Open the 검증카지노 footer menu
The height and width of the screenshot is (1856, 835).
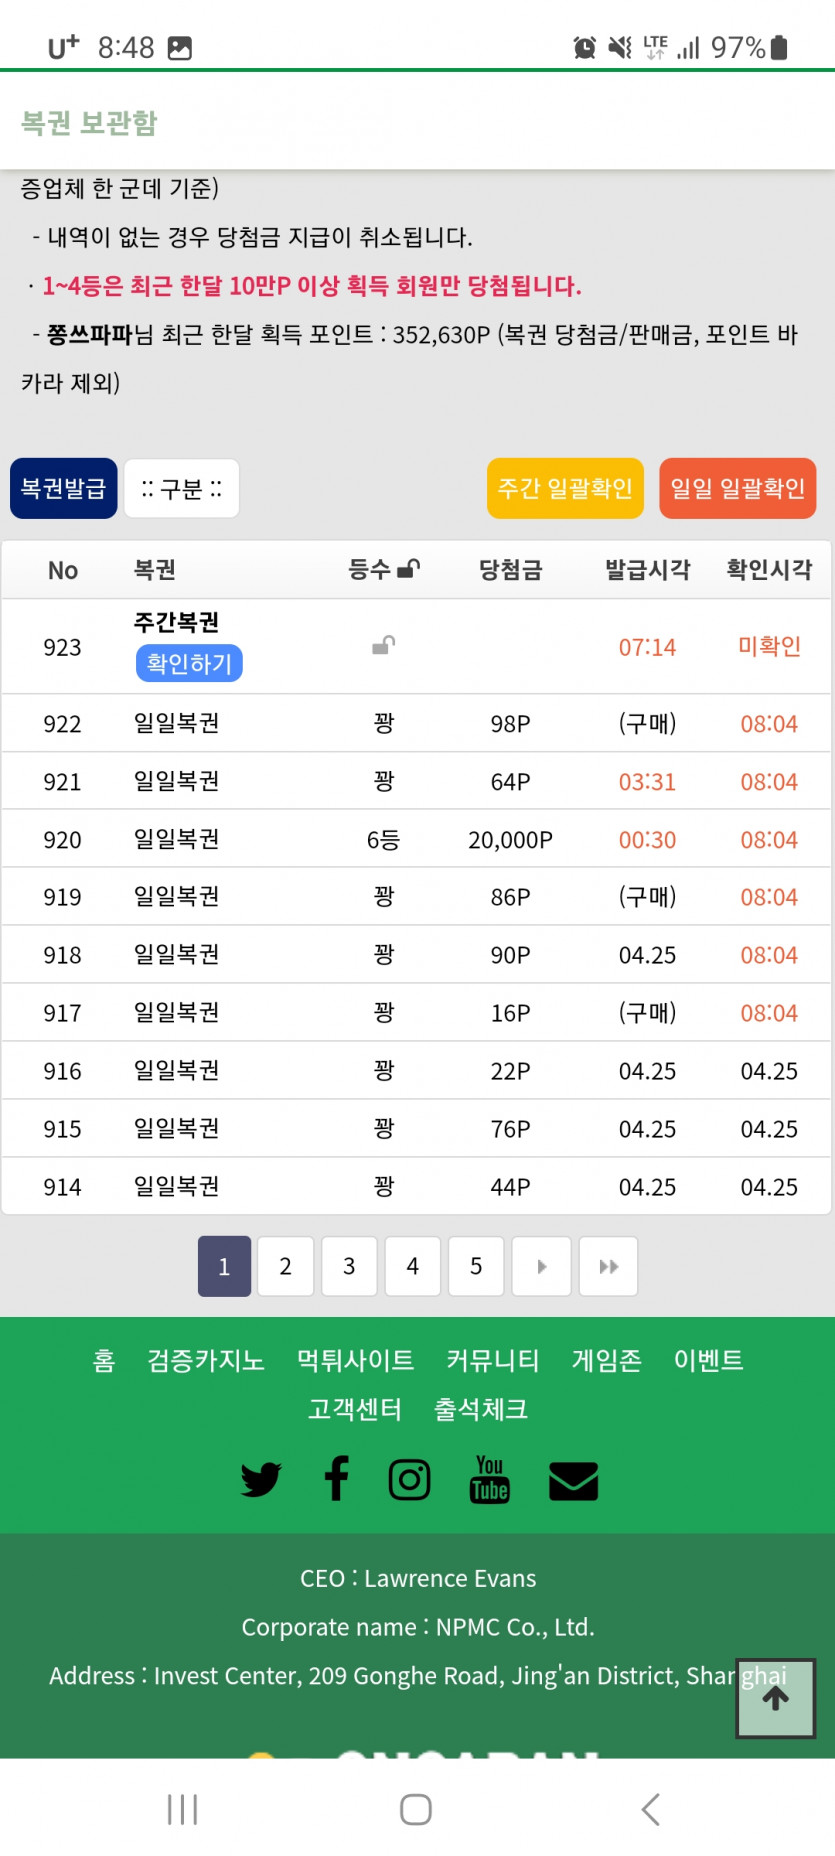pyautogui.click(x=206, y=1360)
